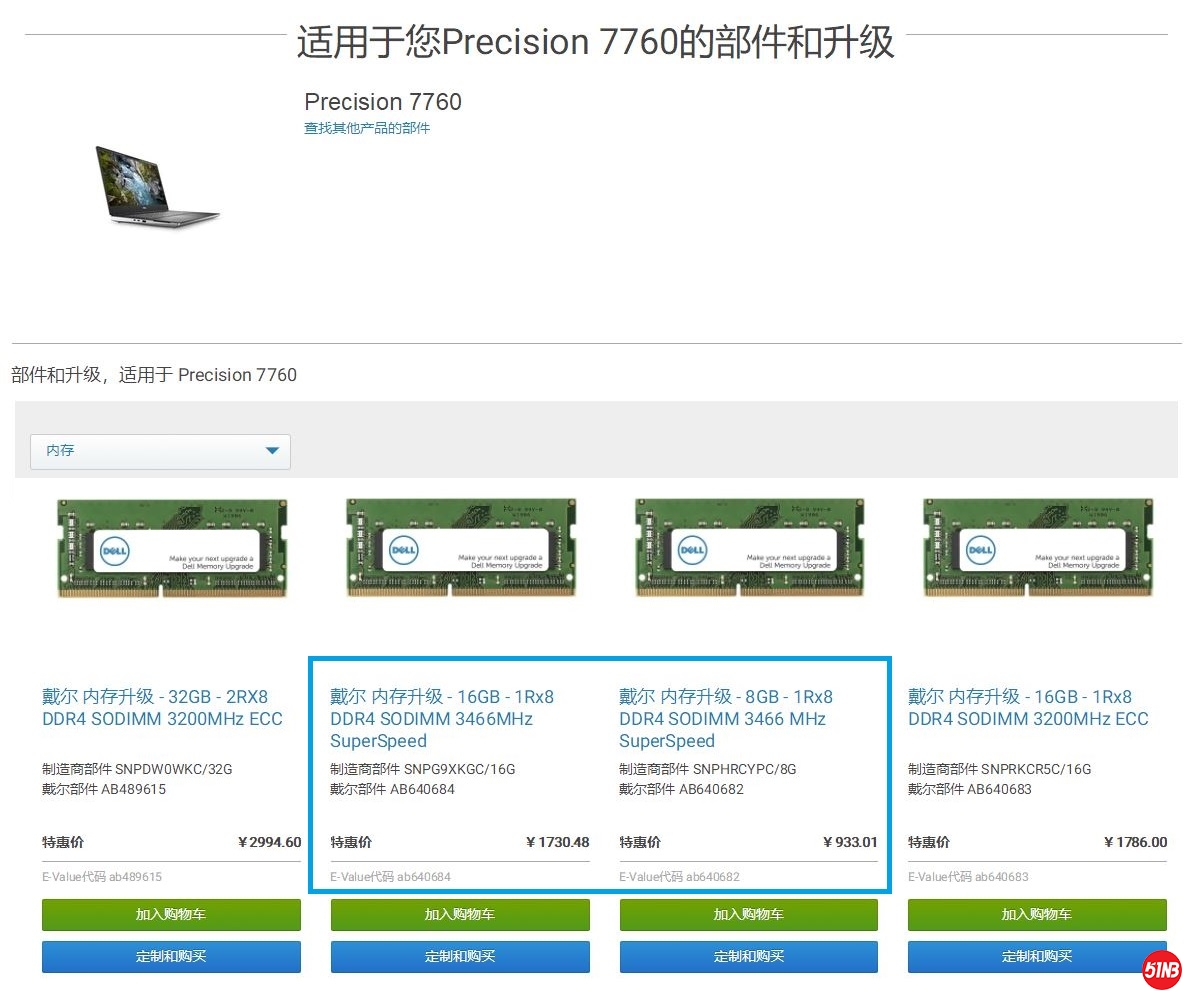This screenshot has height=1000, width=1192.
Task: Click the 查找其他产品的部件 link
Action: [x=366, y=128]
